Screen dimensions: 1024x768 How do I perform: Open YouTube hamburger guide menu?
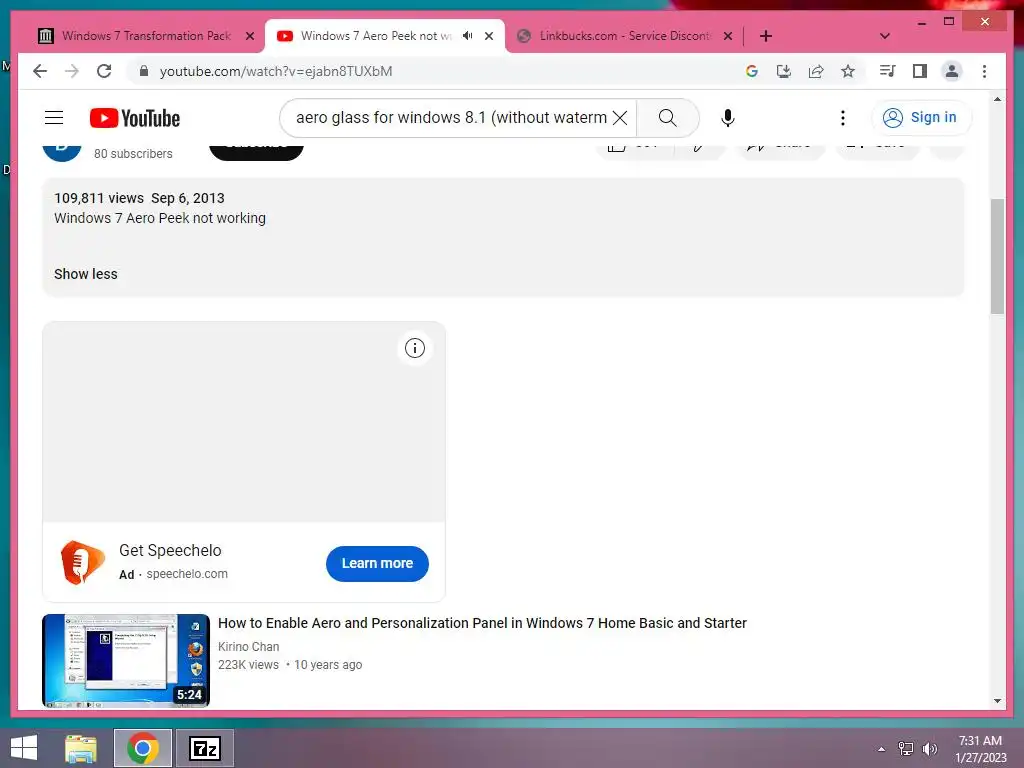54,118
